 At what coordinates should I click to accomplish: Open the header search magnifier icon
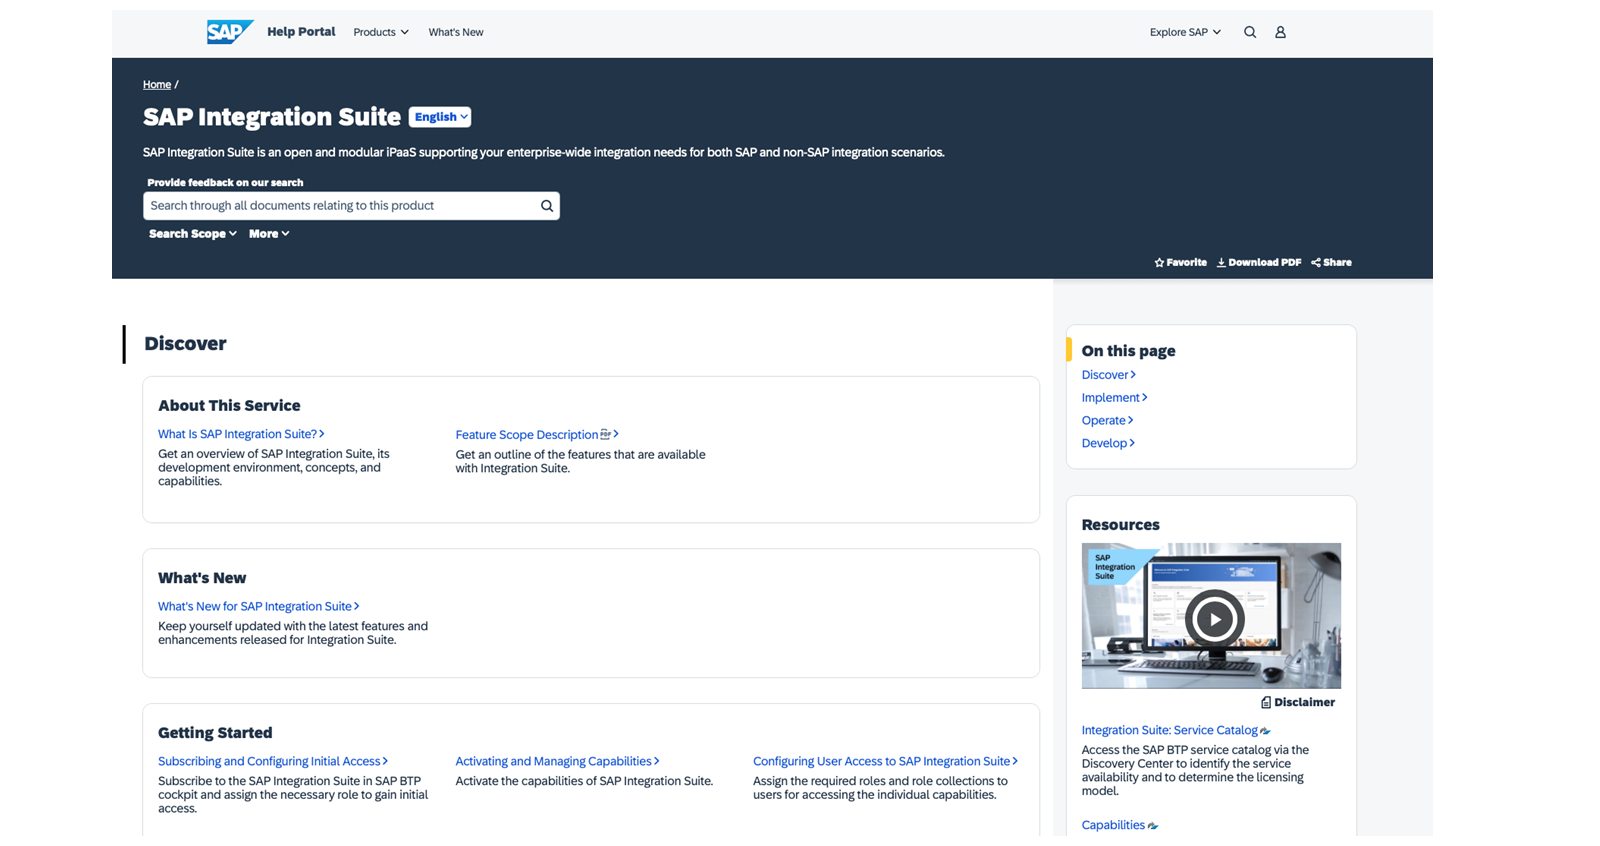pyautogui.click(x=1250, y=32)
